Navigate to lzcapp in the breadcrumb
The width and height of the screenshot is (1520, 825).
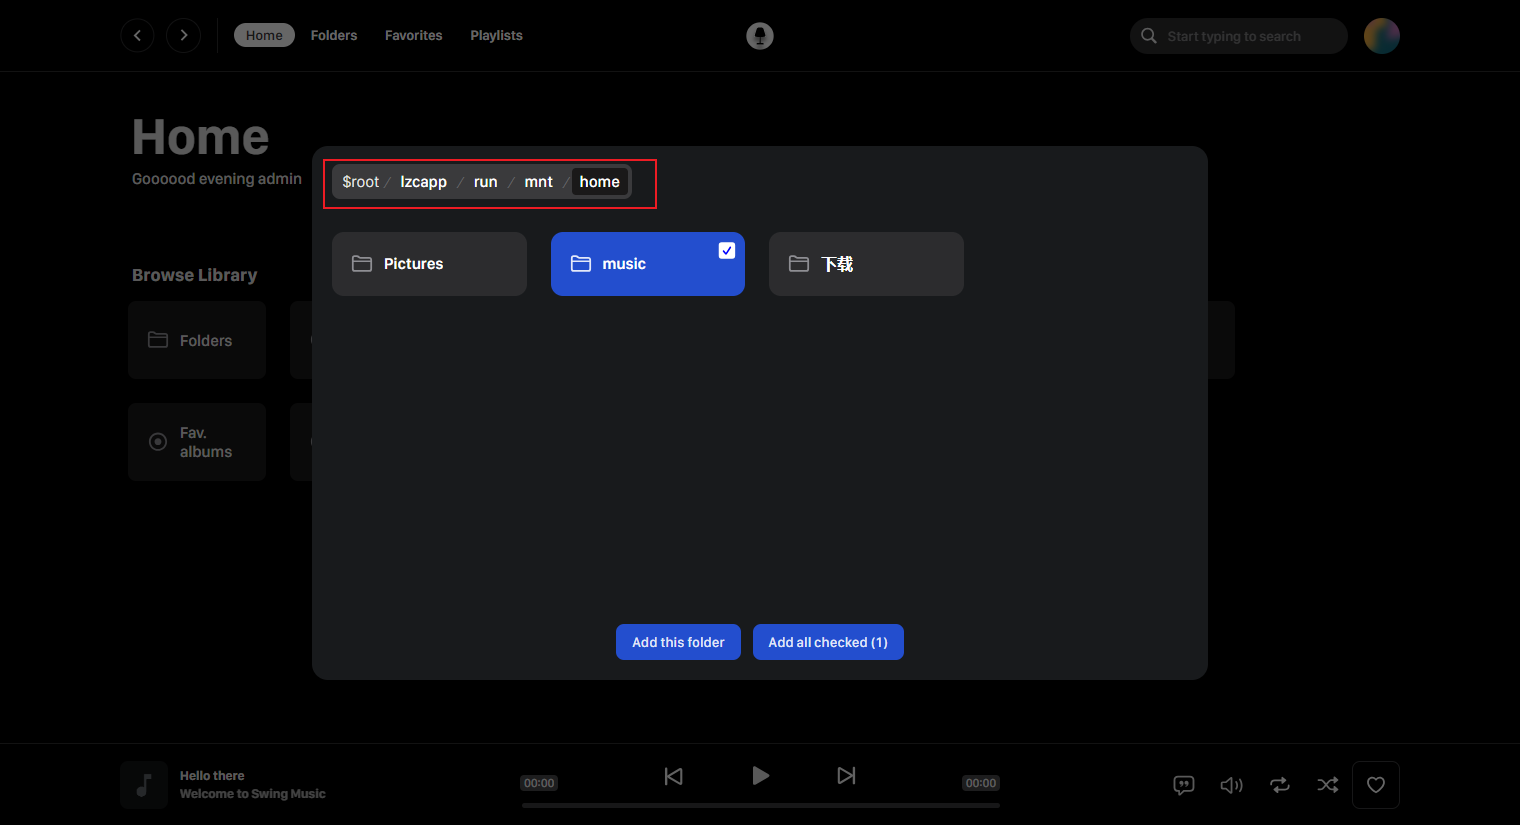point(423,182)
